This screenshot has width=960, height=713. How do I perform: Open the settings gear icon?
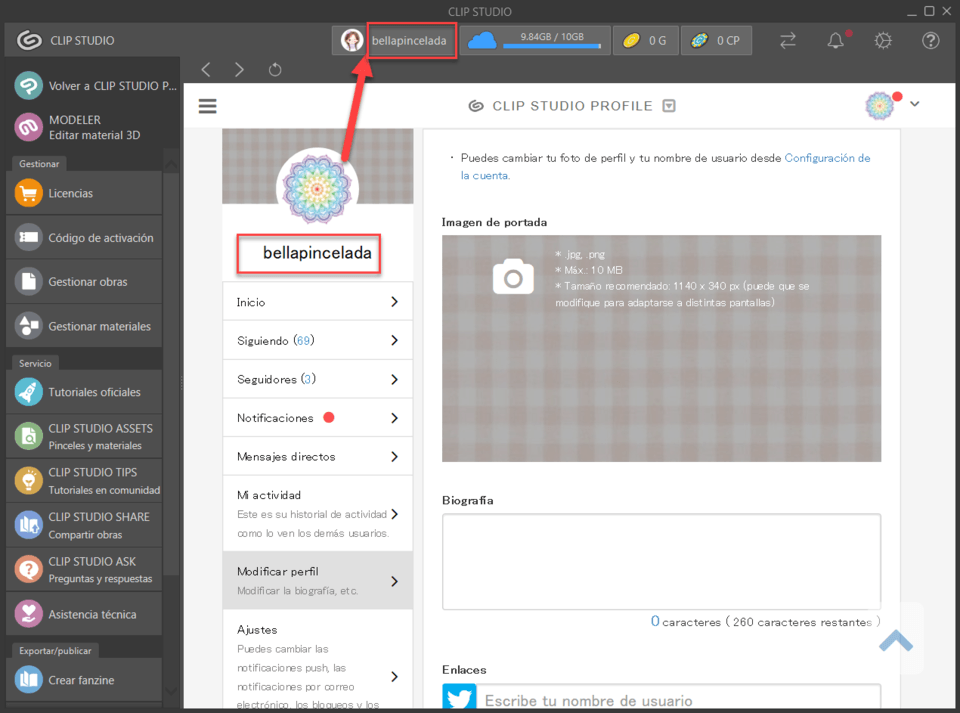(883, 41)
